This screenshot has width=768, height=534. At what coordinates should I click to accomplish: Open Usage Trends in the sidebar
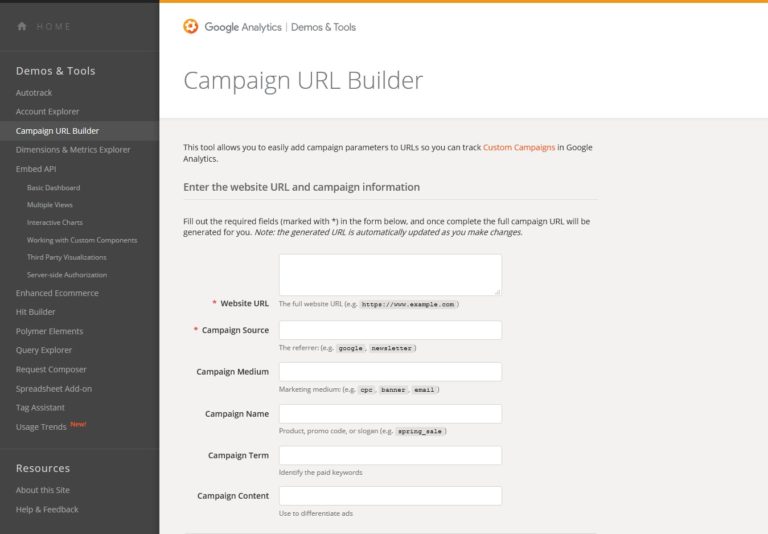point(41,427)
